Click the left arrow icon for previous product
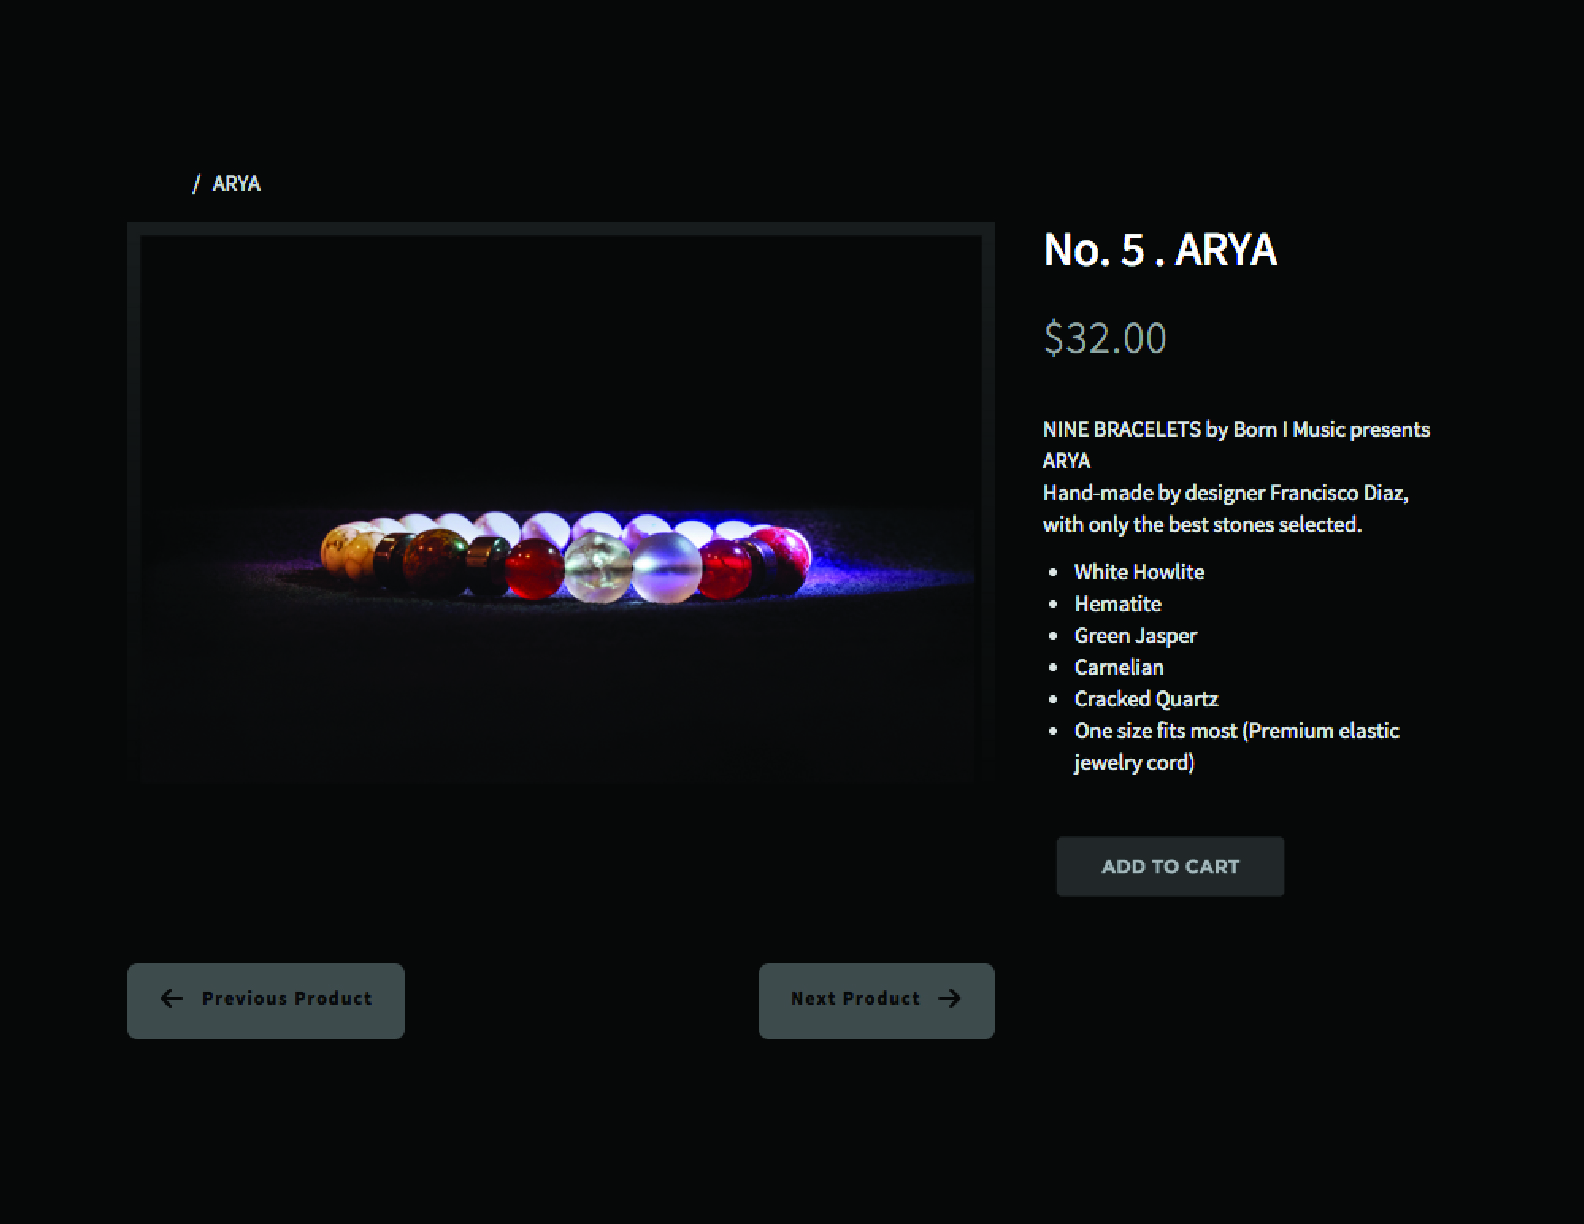 (172, 999)
